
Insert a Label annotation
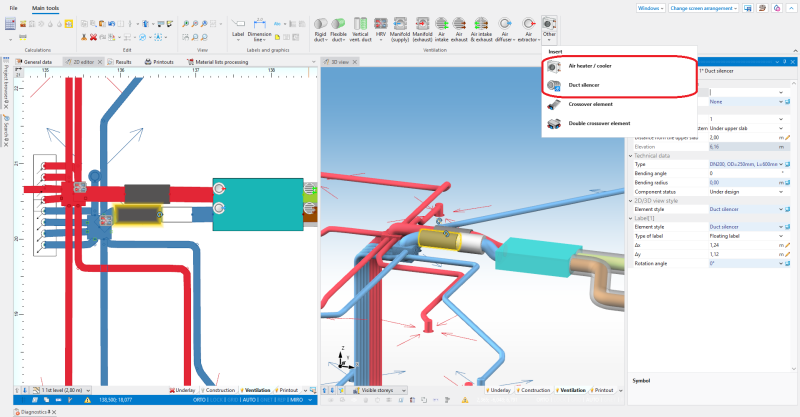pyautogui.click(x=238, y=29)
